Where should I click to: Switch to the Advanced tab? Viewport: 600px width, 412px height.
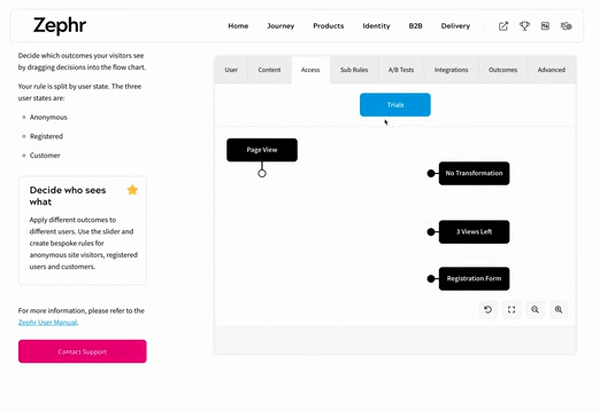(551, 70)
